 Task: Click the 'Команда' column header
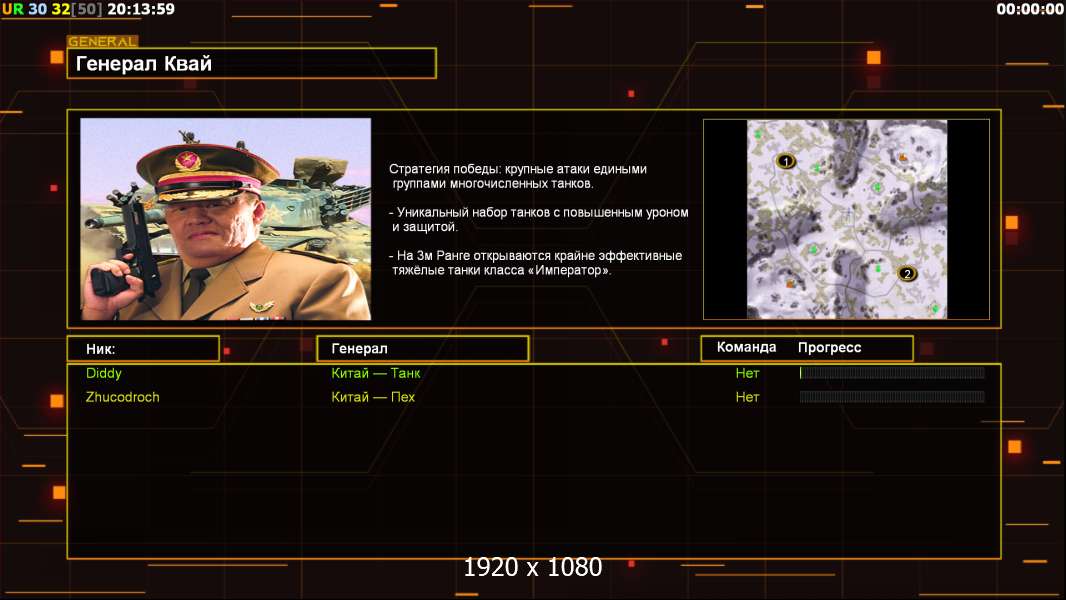point(746,348)
